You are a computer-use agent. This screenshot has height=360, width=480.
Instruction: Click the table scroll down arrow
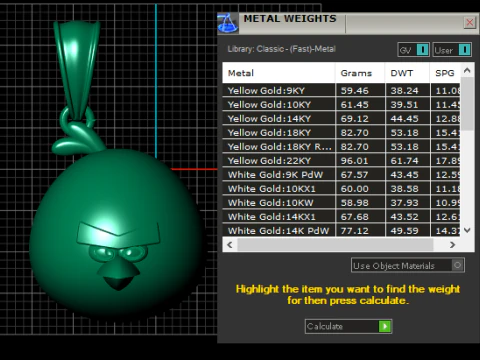[x=467, y=230]
